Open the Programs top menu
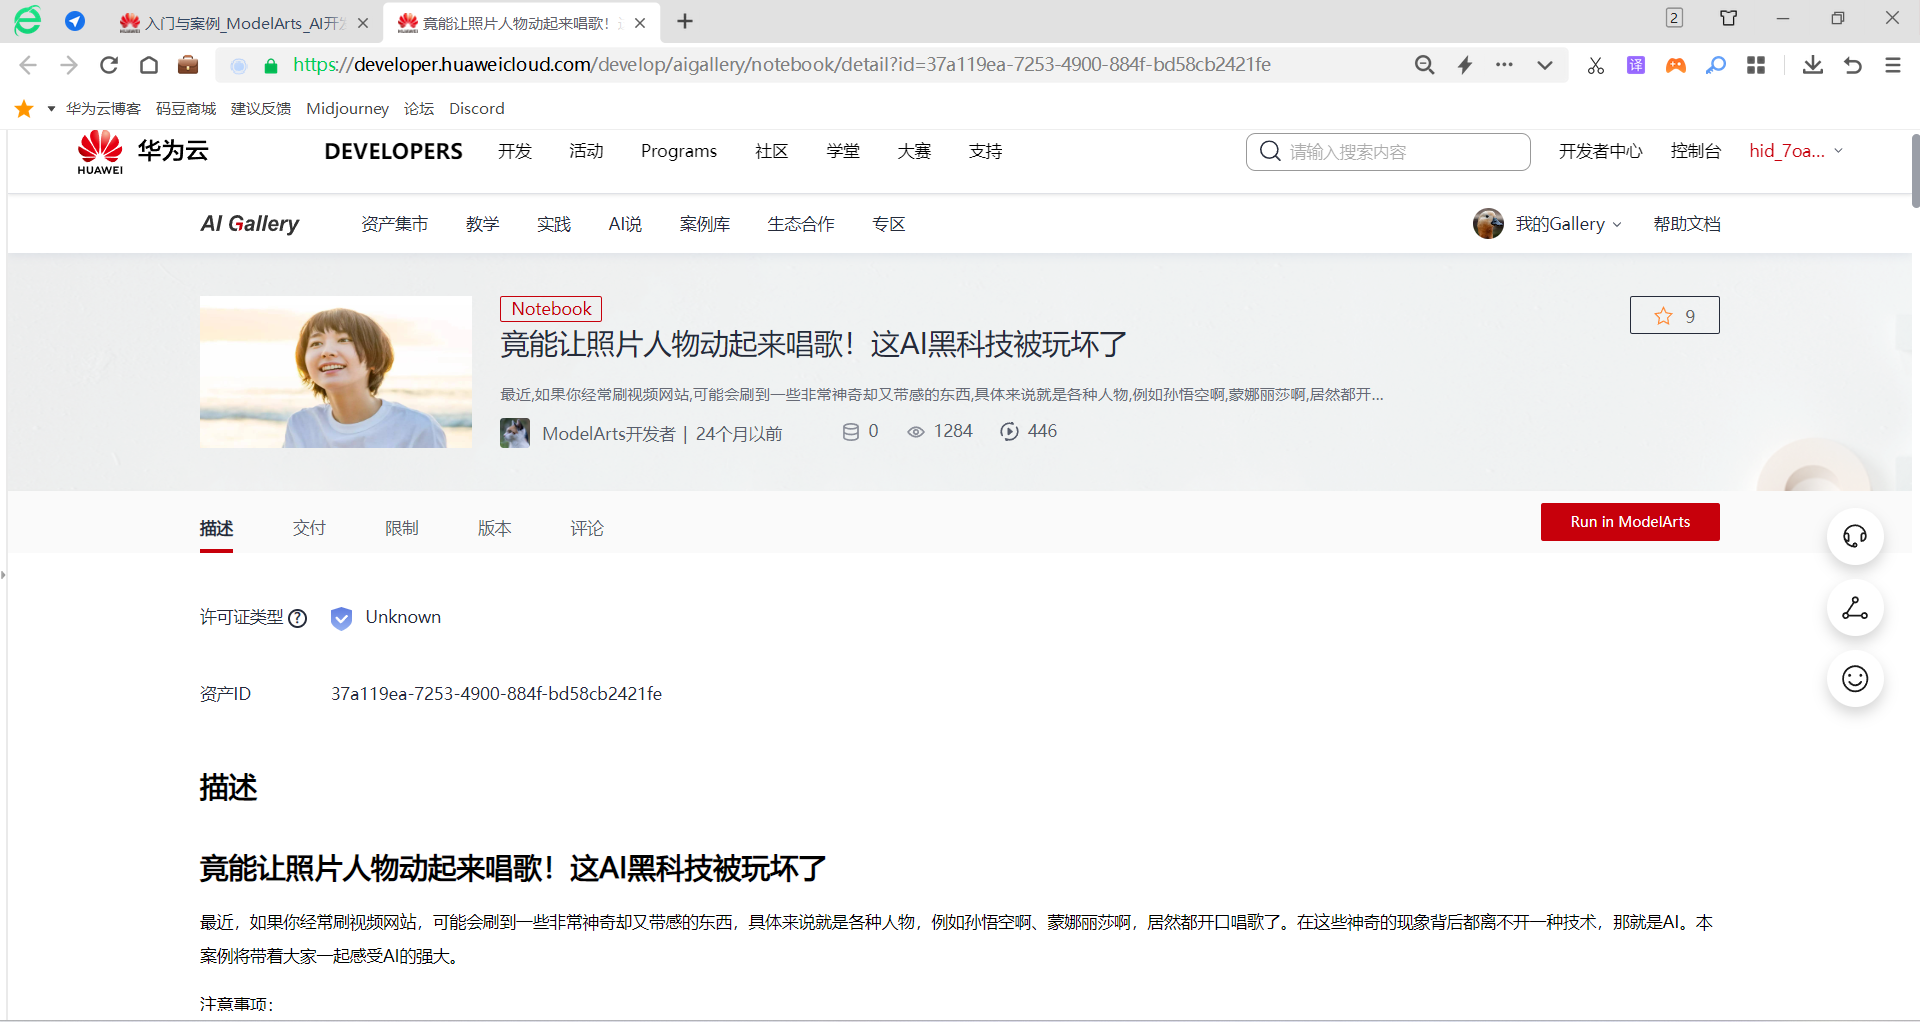Image resolution: width=1920 pixels, height=1022 pixels. pyautogui.click(x=679, y=152)
